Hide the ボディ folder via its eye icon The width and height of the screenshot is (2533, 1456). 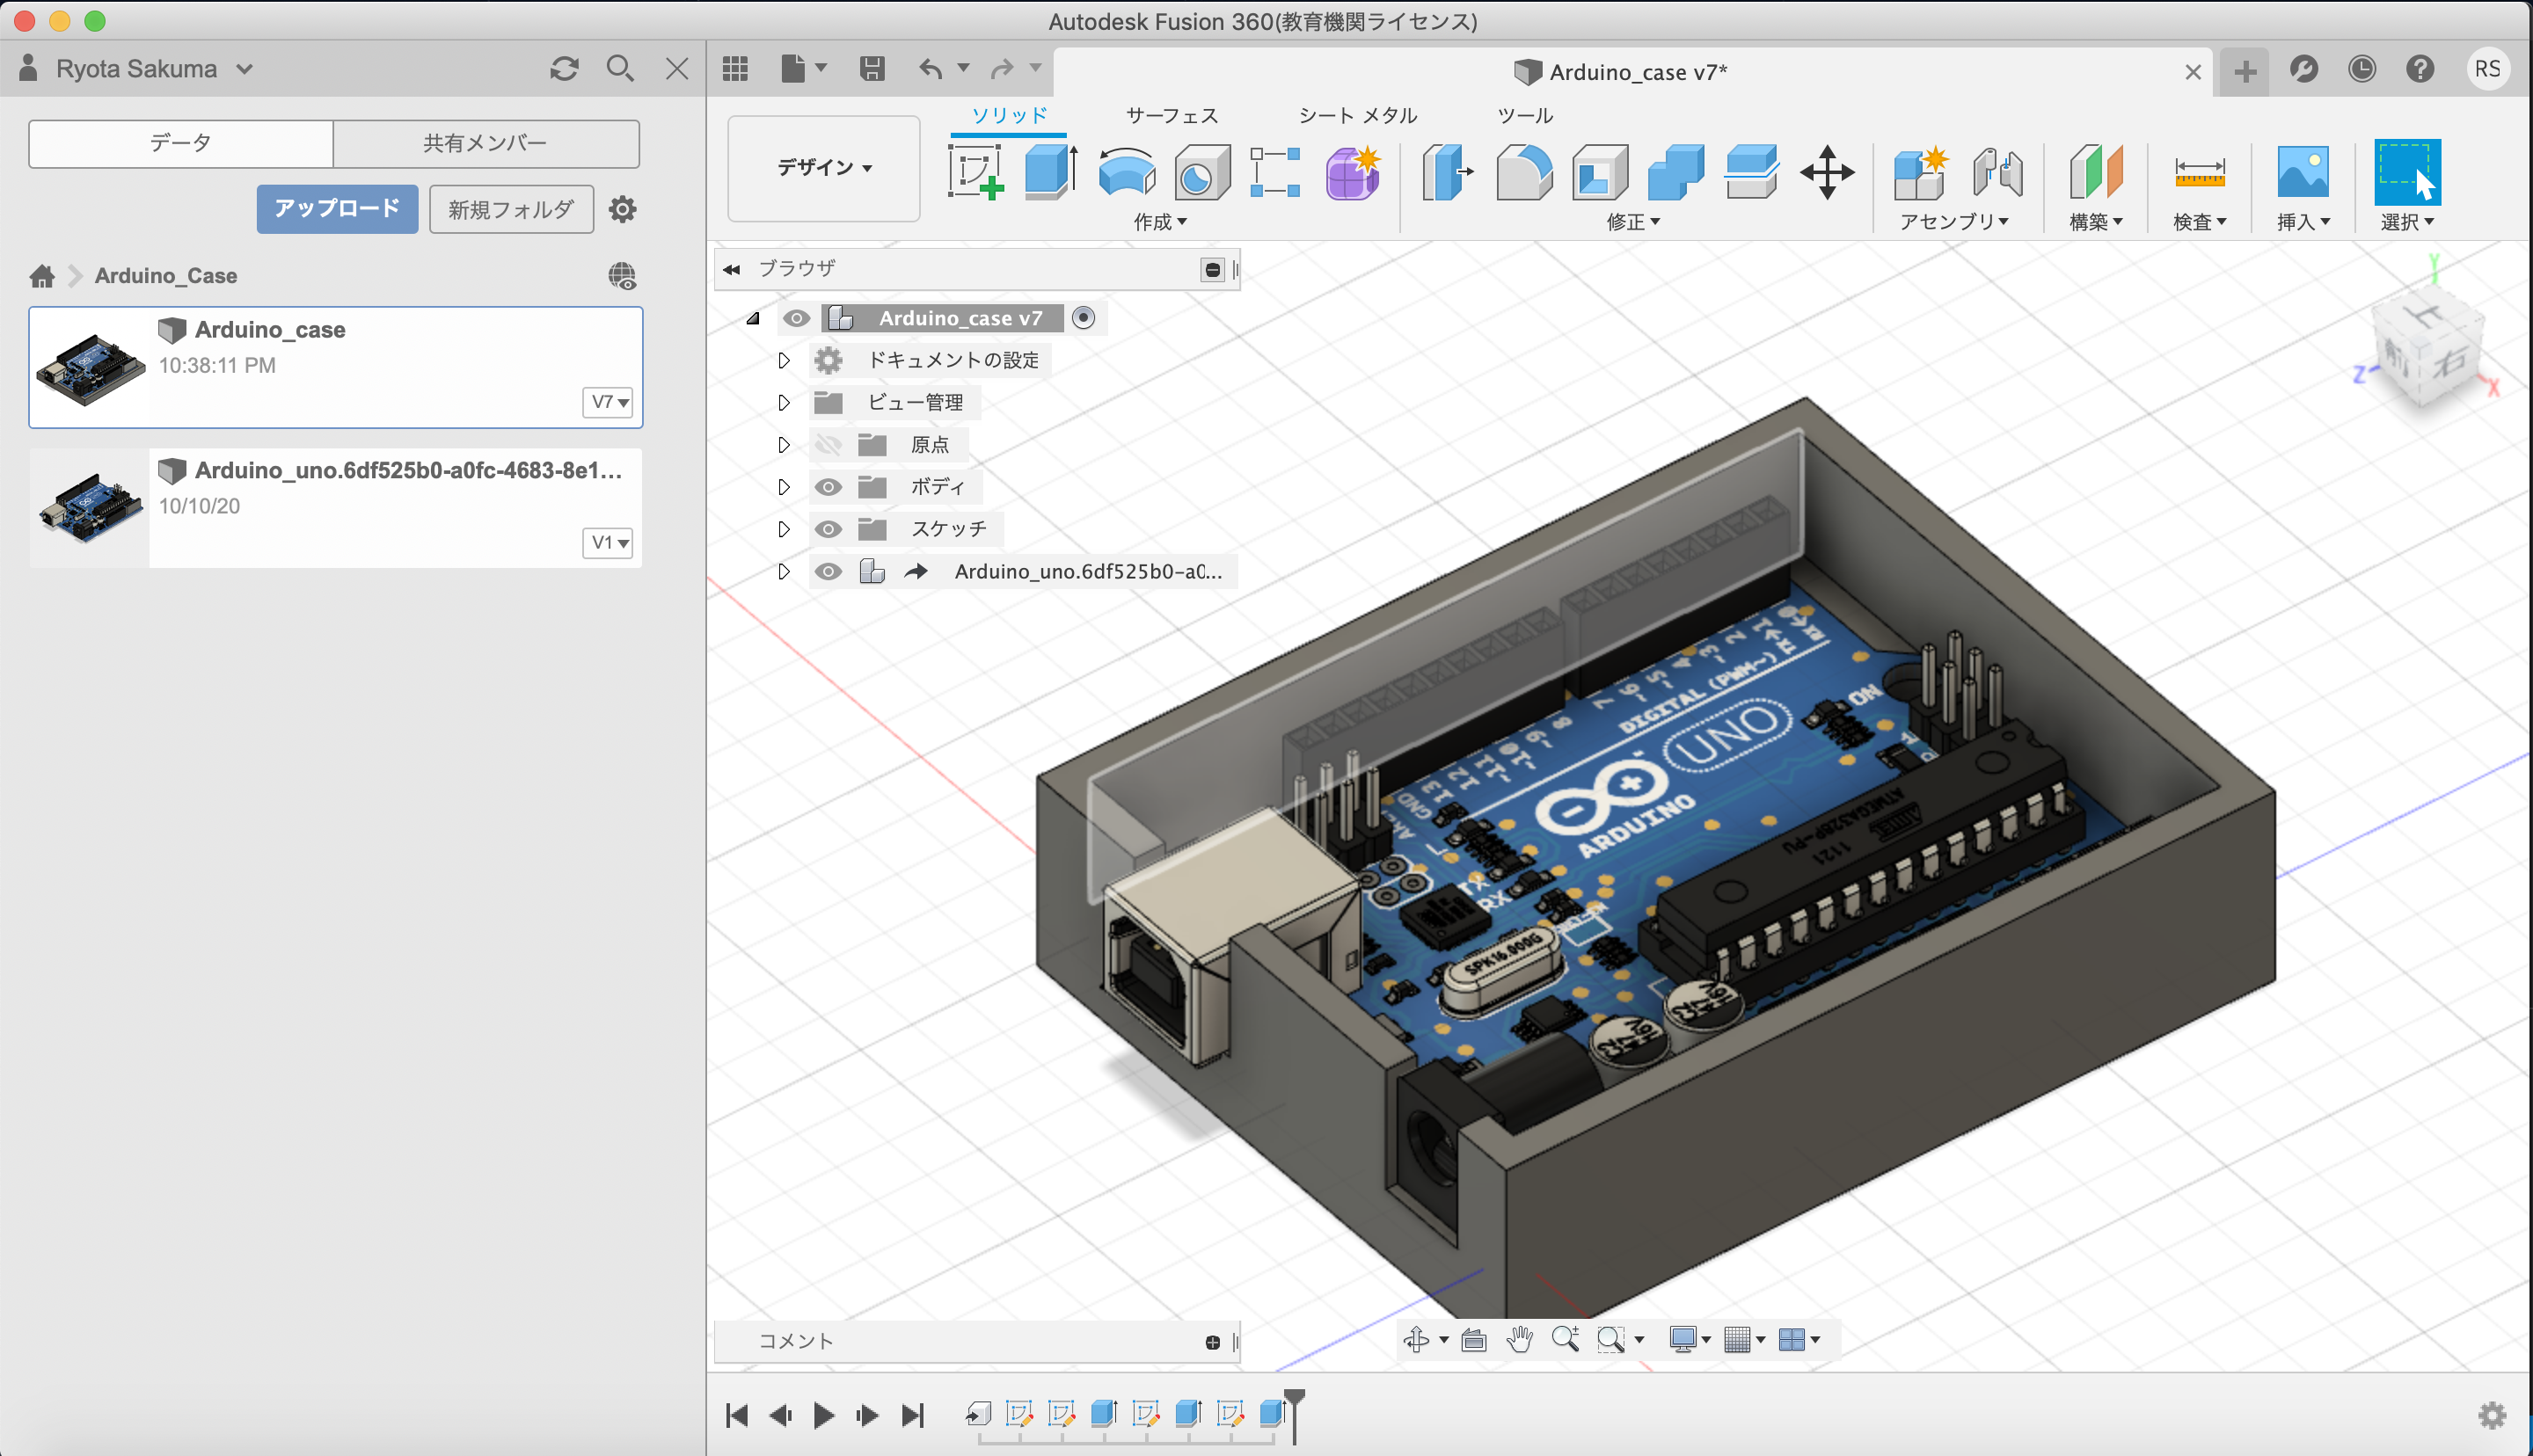(828, 487)
